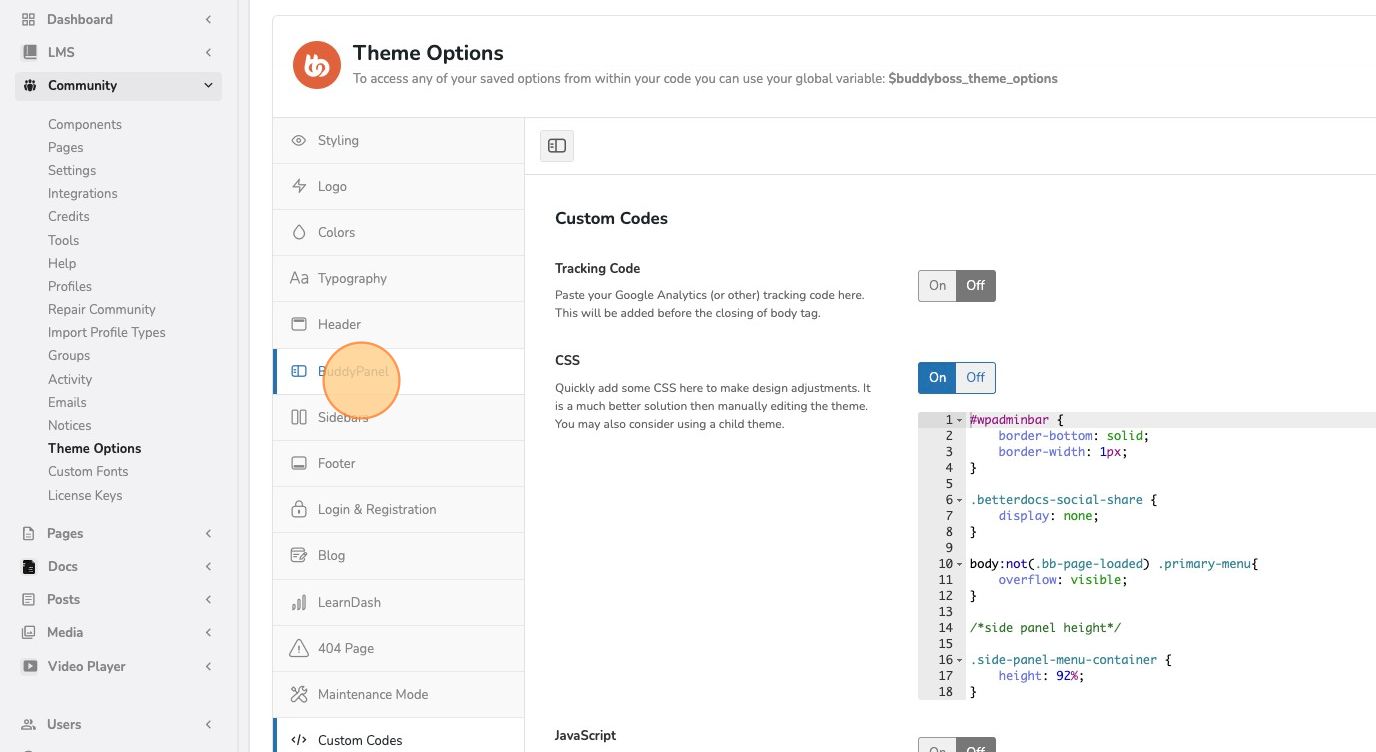Open the Integrations submenu link
Screen dimensions: 1376x752
coord(83,193)
